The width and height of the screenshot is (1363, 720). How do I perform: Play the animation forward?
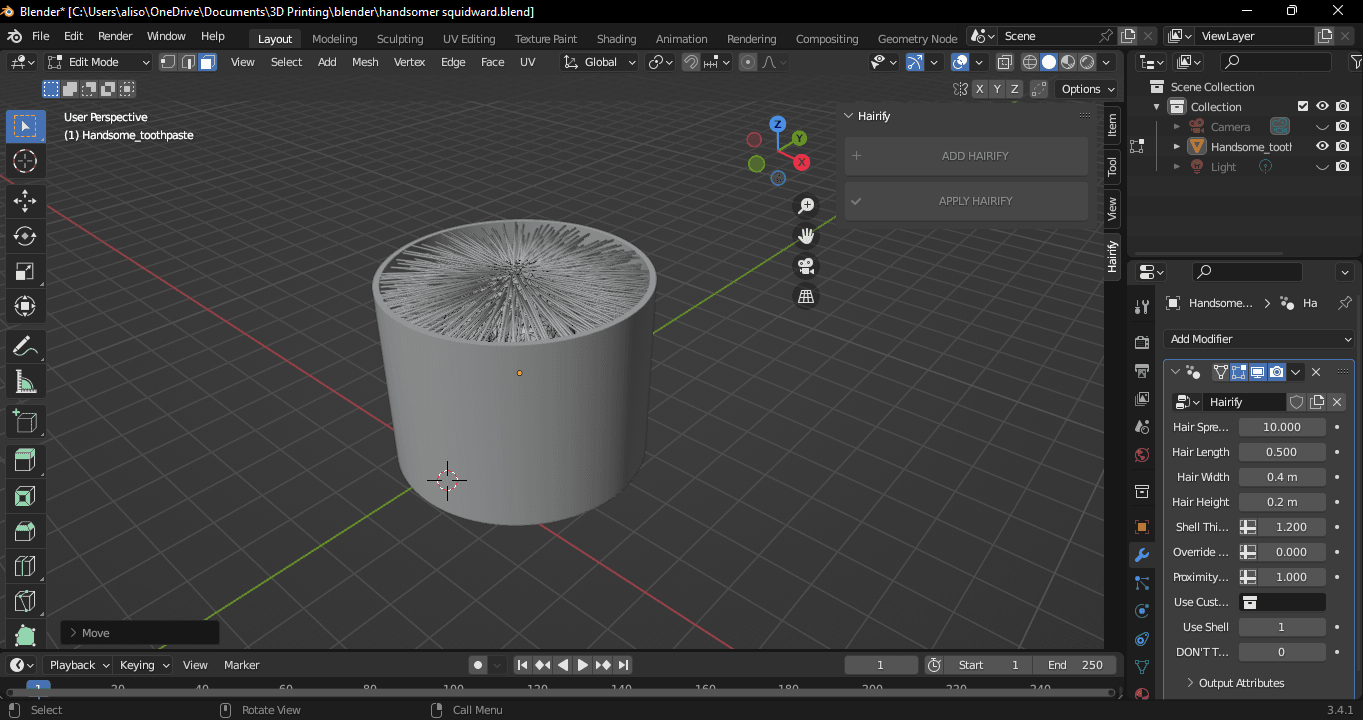click(x=583, y=665)
